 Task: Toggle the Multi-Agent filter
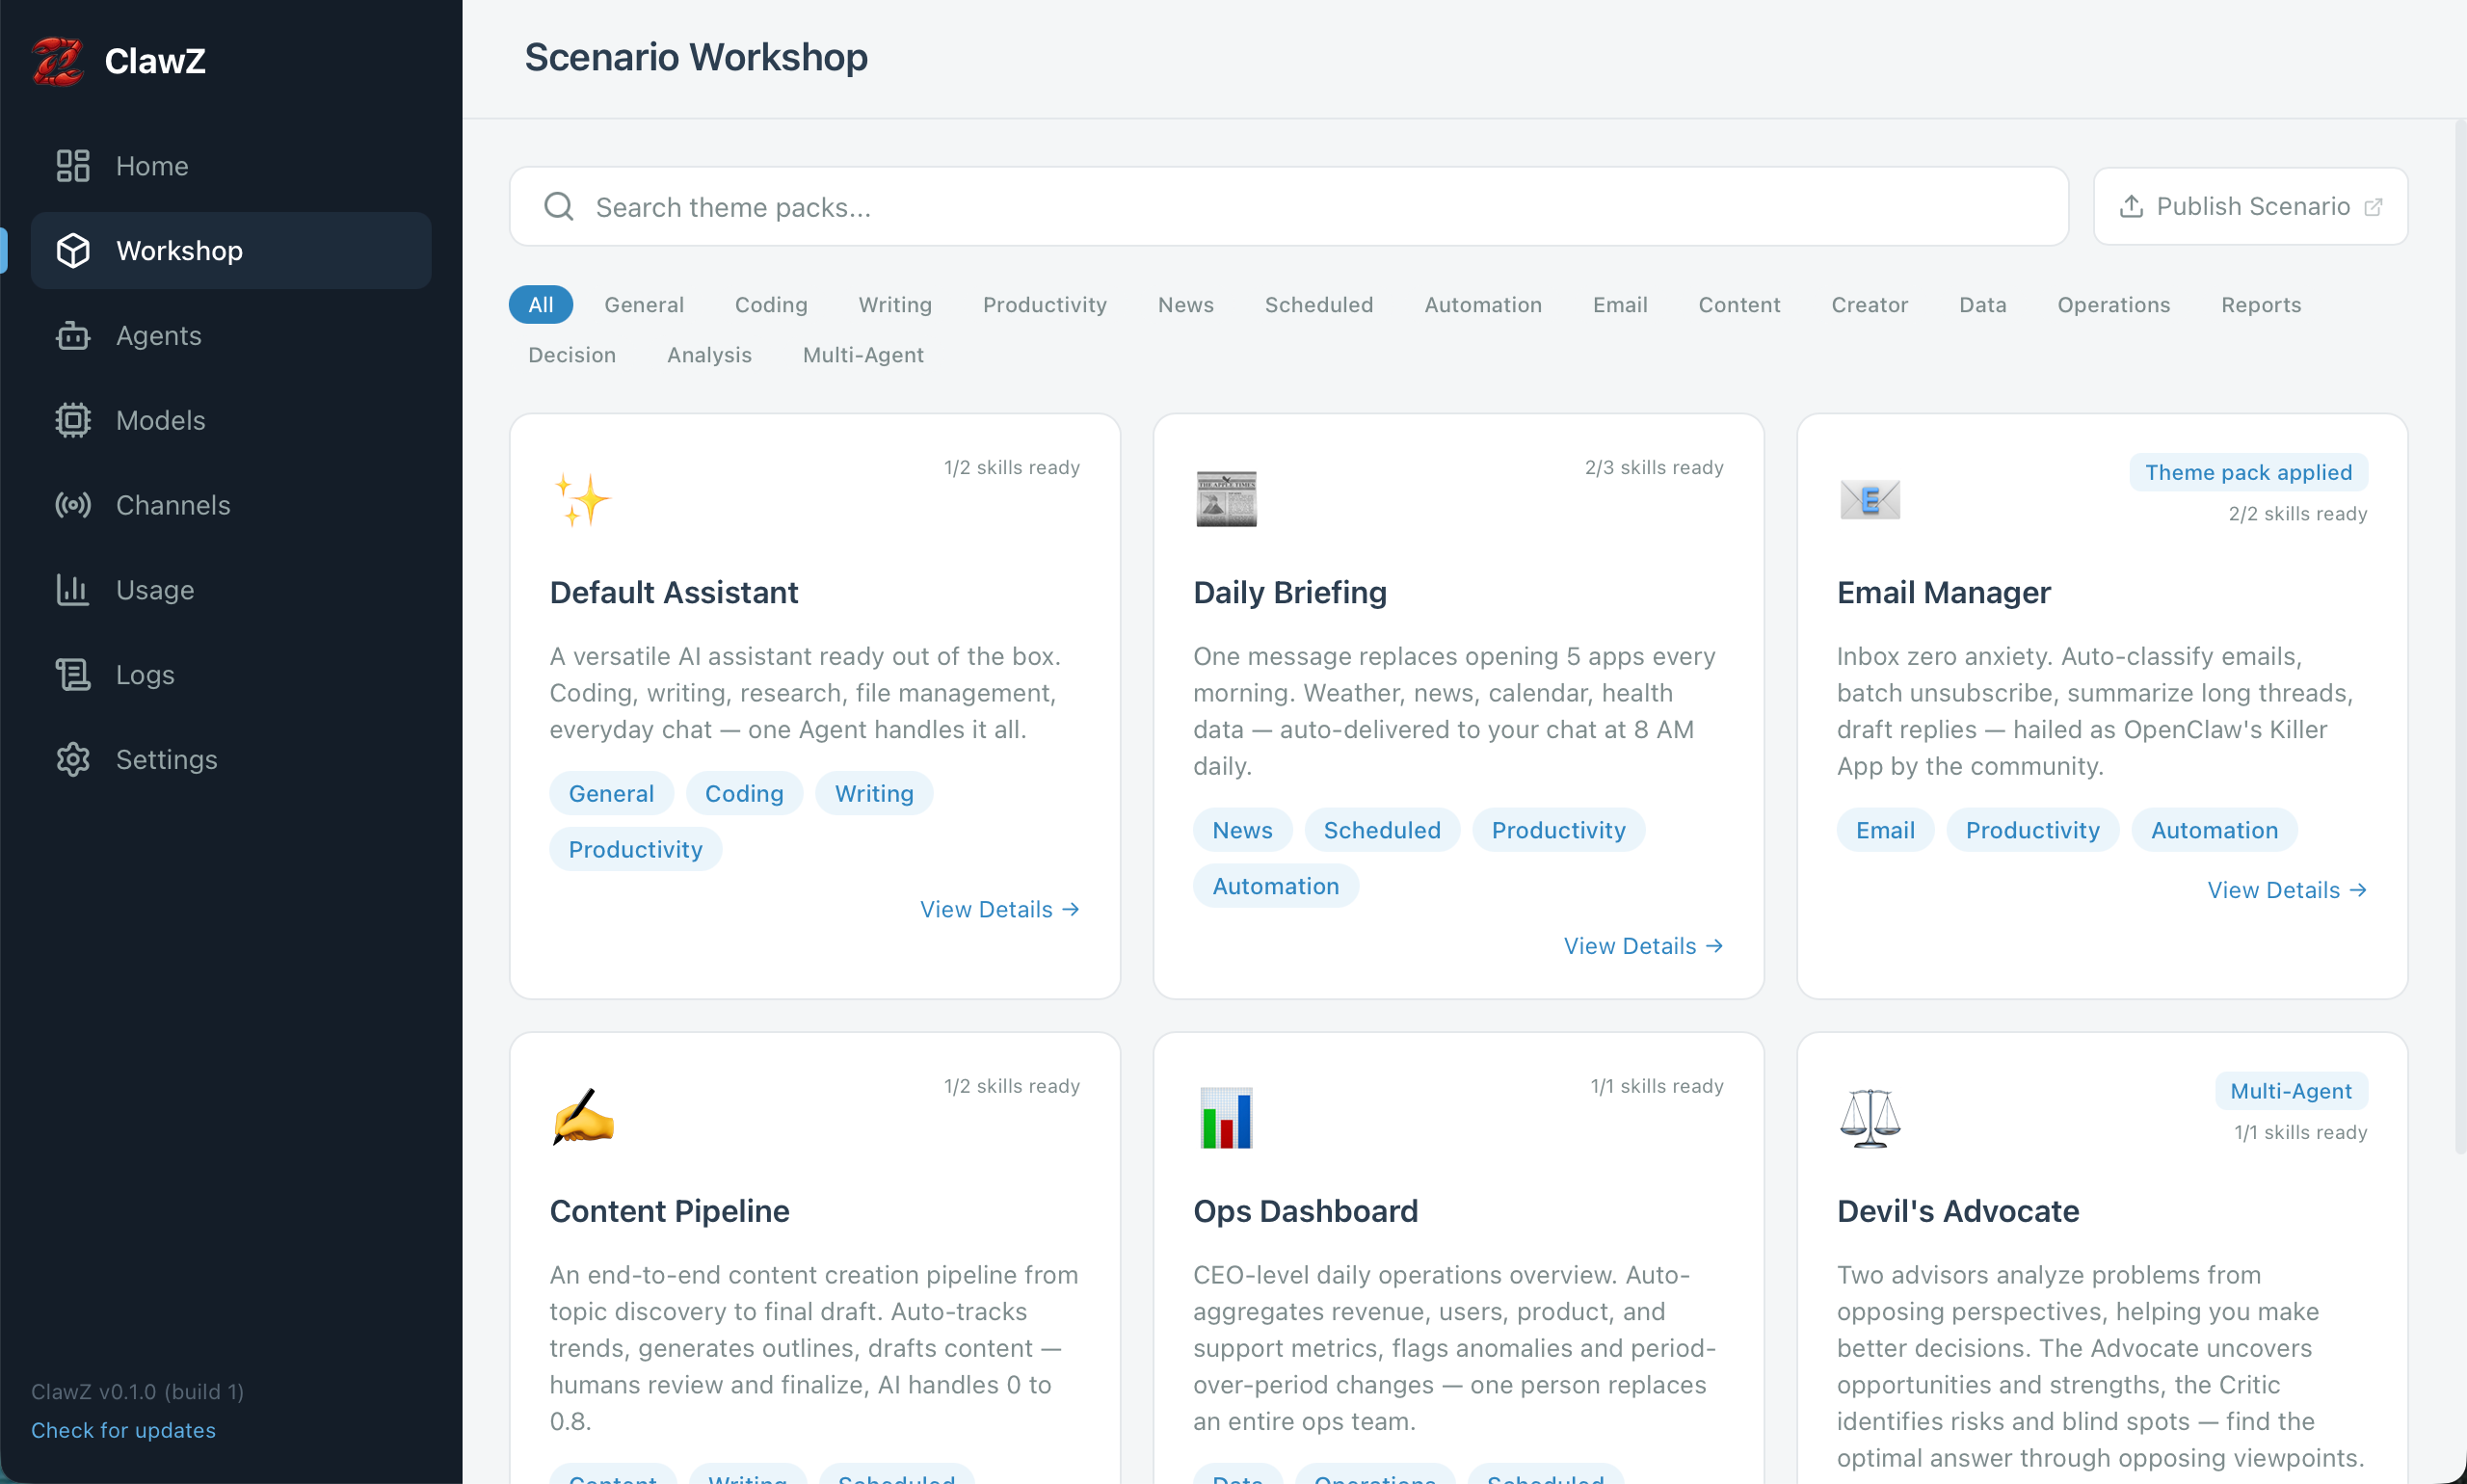pos(863,354)
